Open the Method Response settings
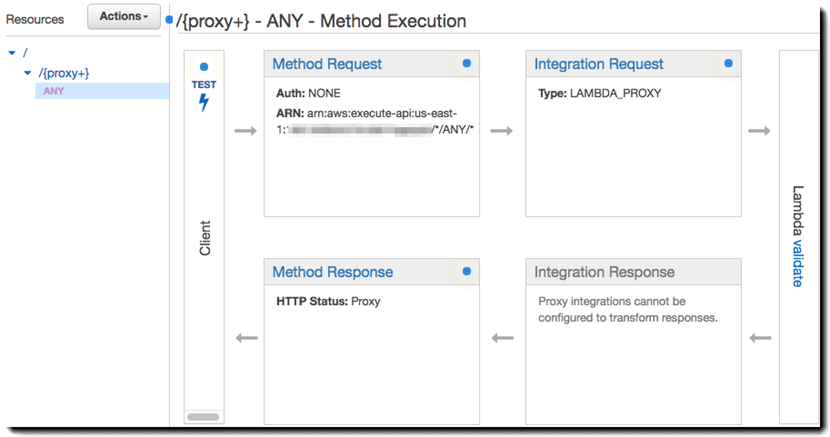 pos(332,272)
